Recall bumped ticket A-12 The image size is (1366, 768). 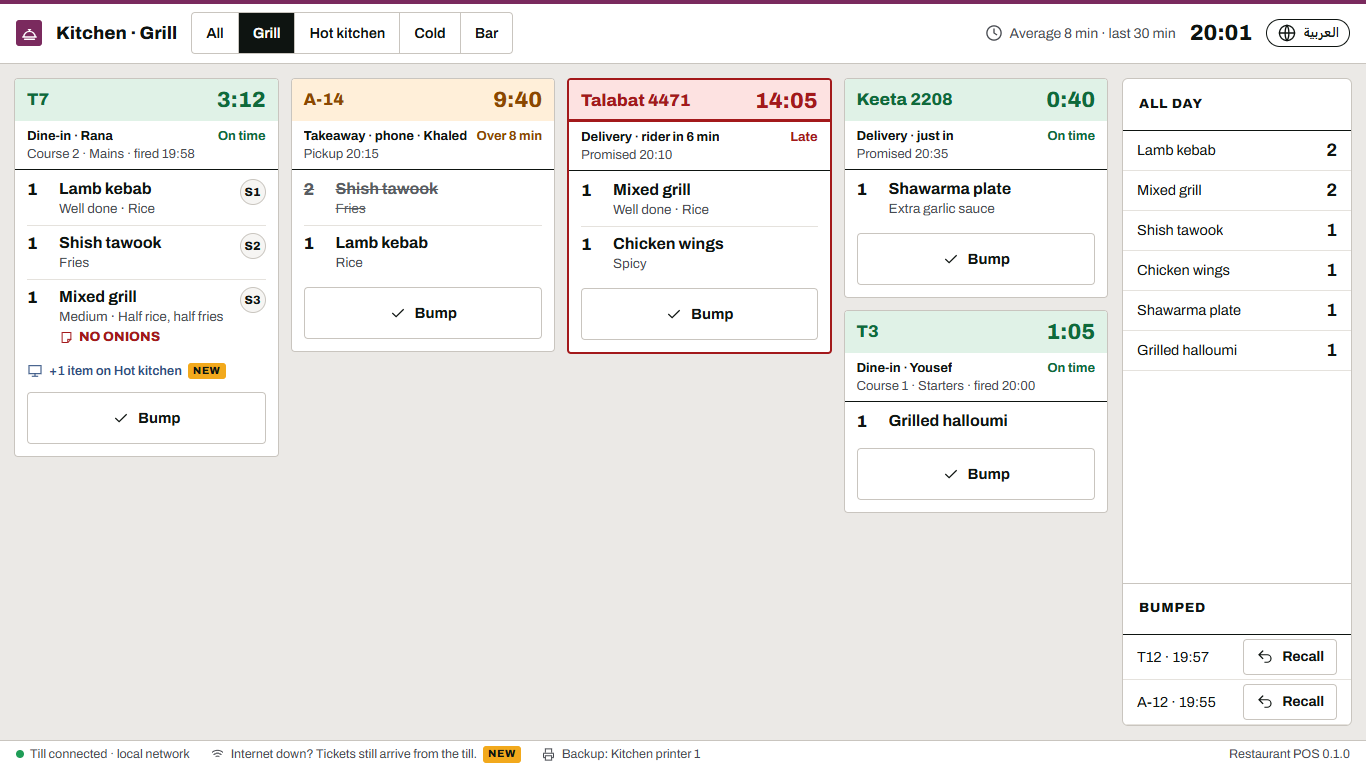coord(1290,702)
